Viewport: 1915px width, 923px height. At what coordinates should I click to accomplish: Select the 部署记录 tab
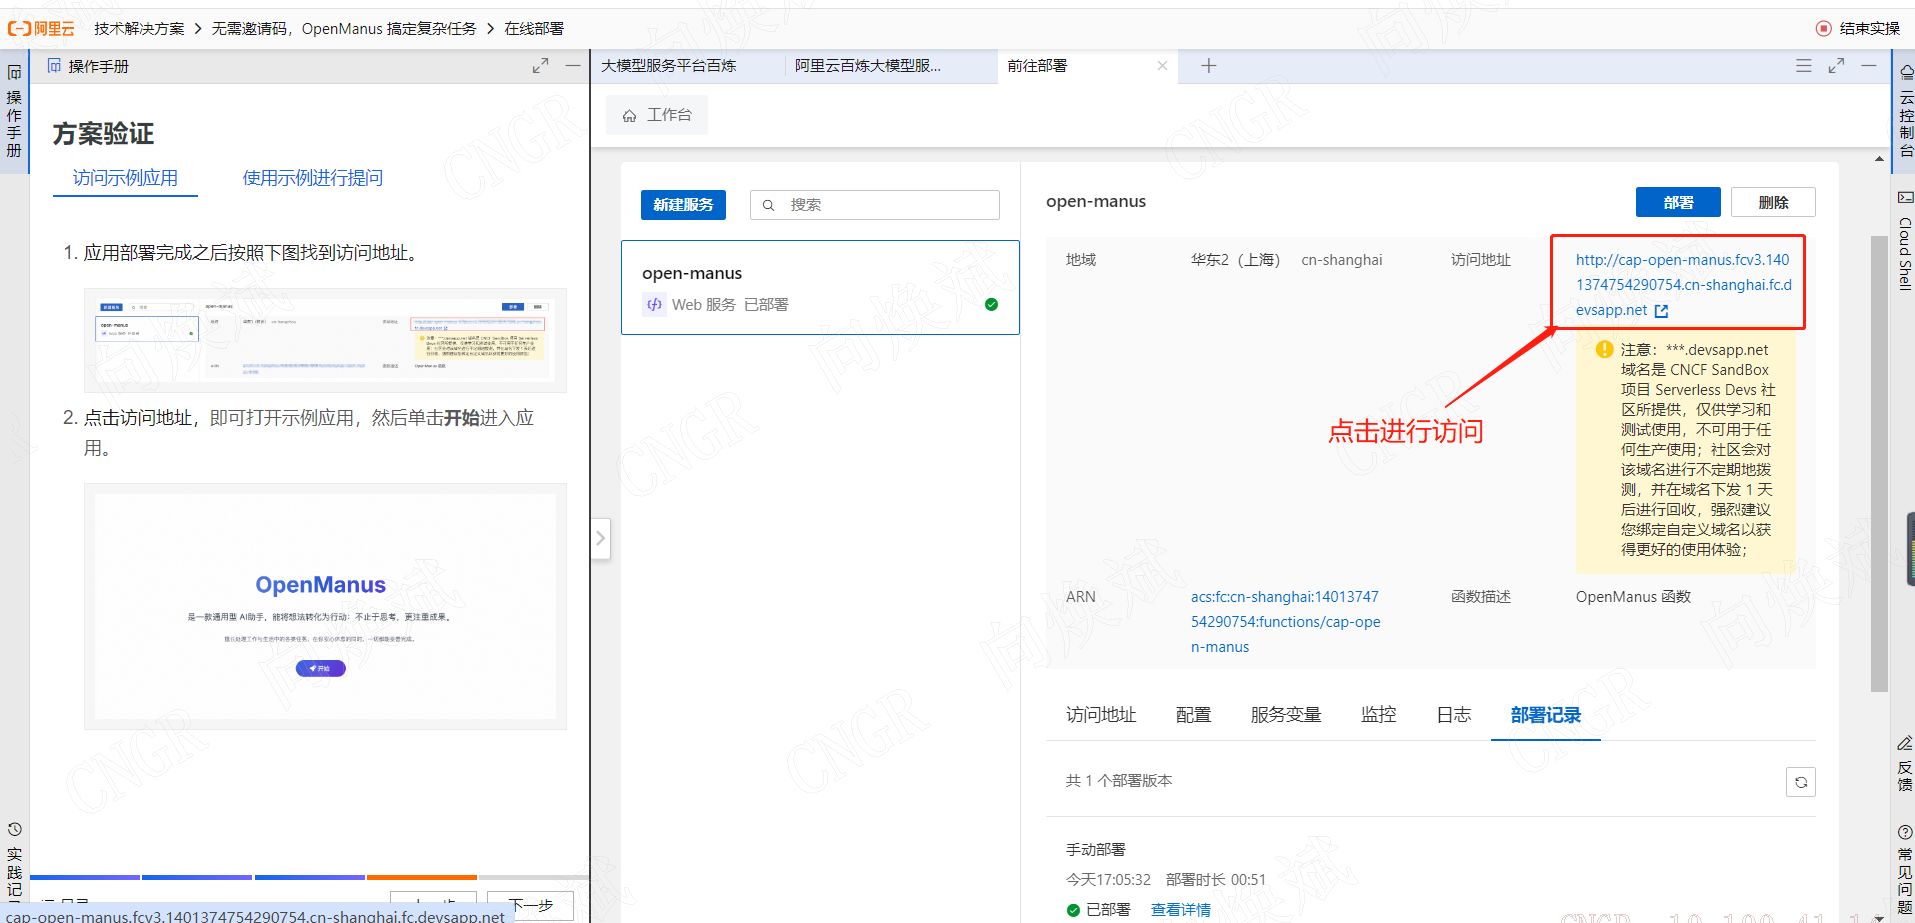coord(1546,715)
